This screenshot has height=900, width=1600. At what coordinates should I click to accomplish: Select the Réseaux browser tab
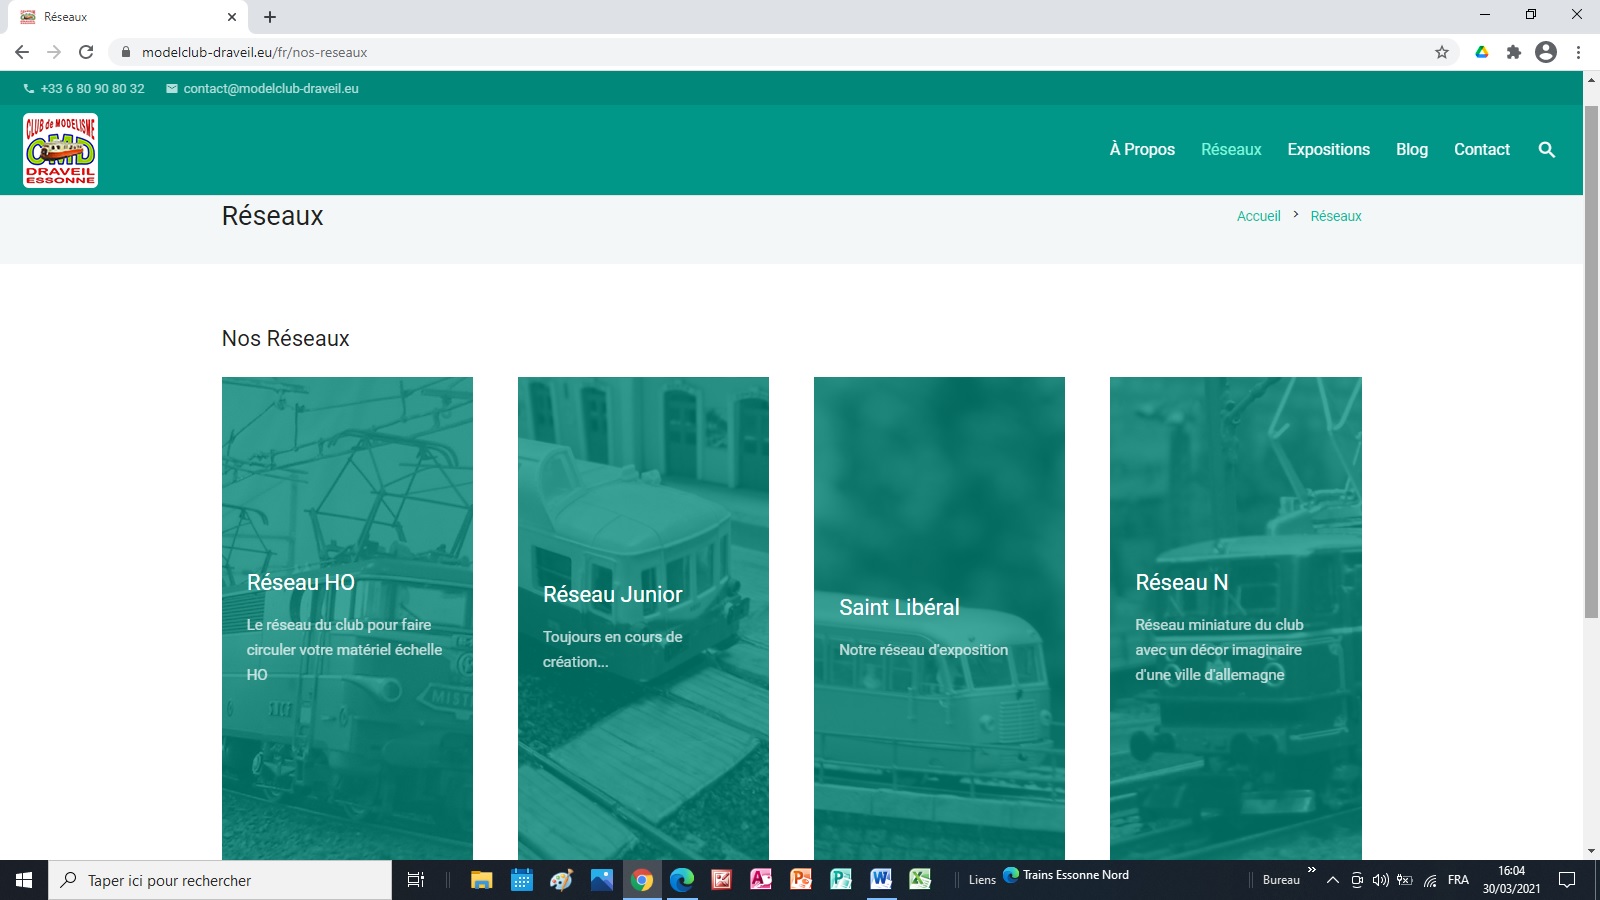click(x=125, y=17)
